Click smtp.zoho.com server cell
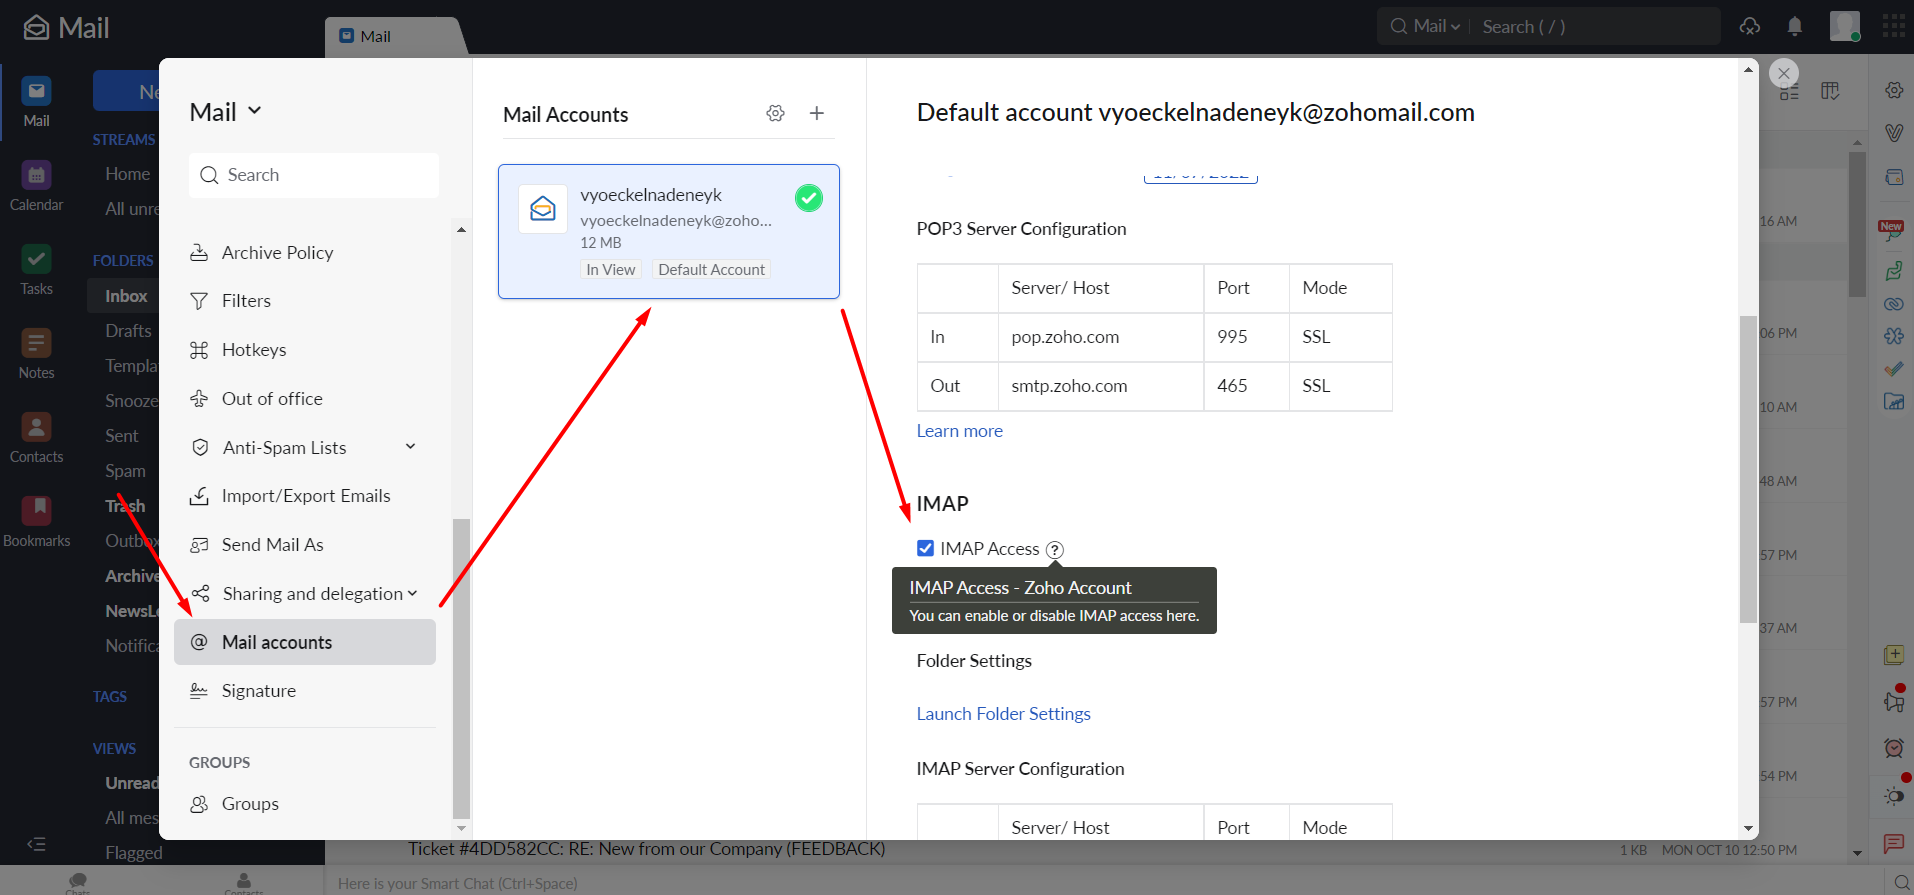The height and width of the screenshot is (895, 1914). (1101, 386)
